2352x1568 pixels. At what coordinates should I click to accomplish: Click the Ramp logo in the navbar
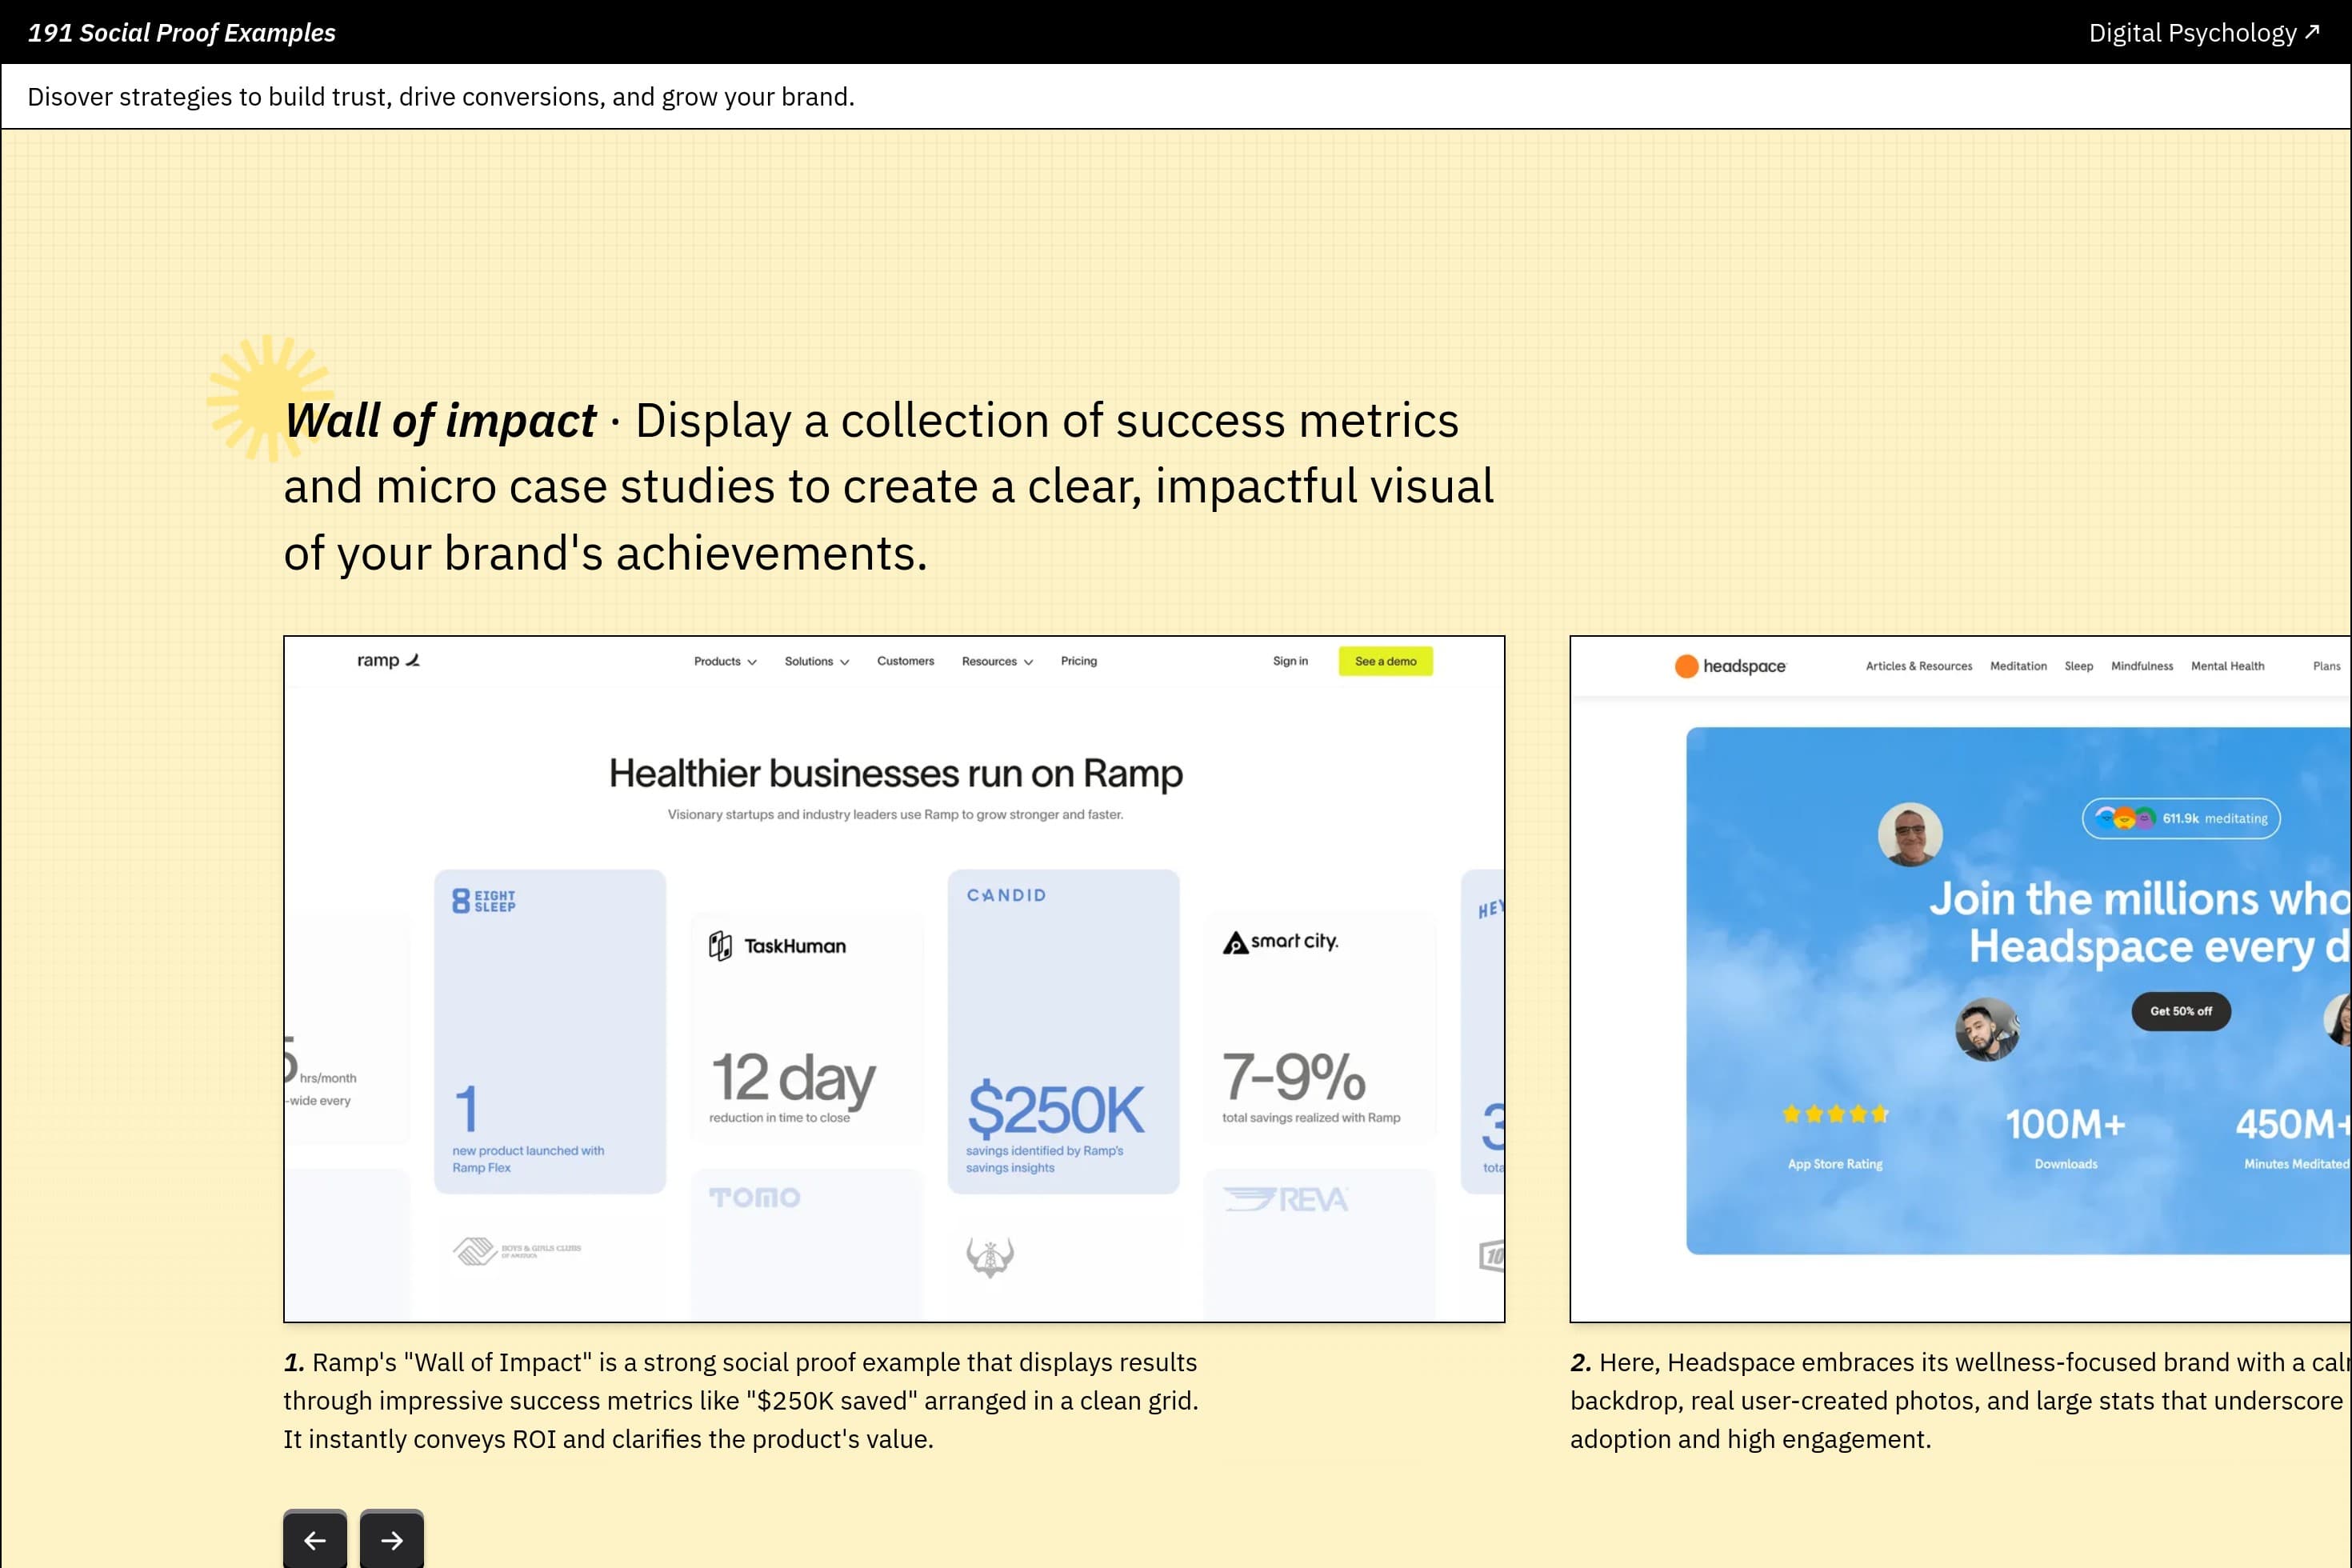(388, 661)
